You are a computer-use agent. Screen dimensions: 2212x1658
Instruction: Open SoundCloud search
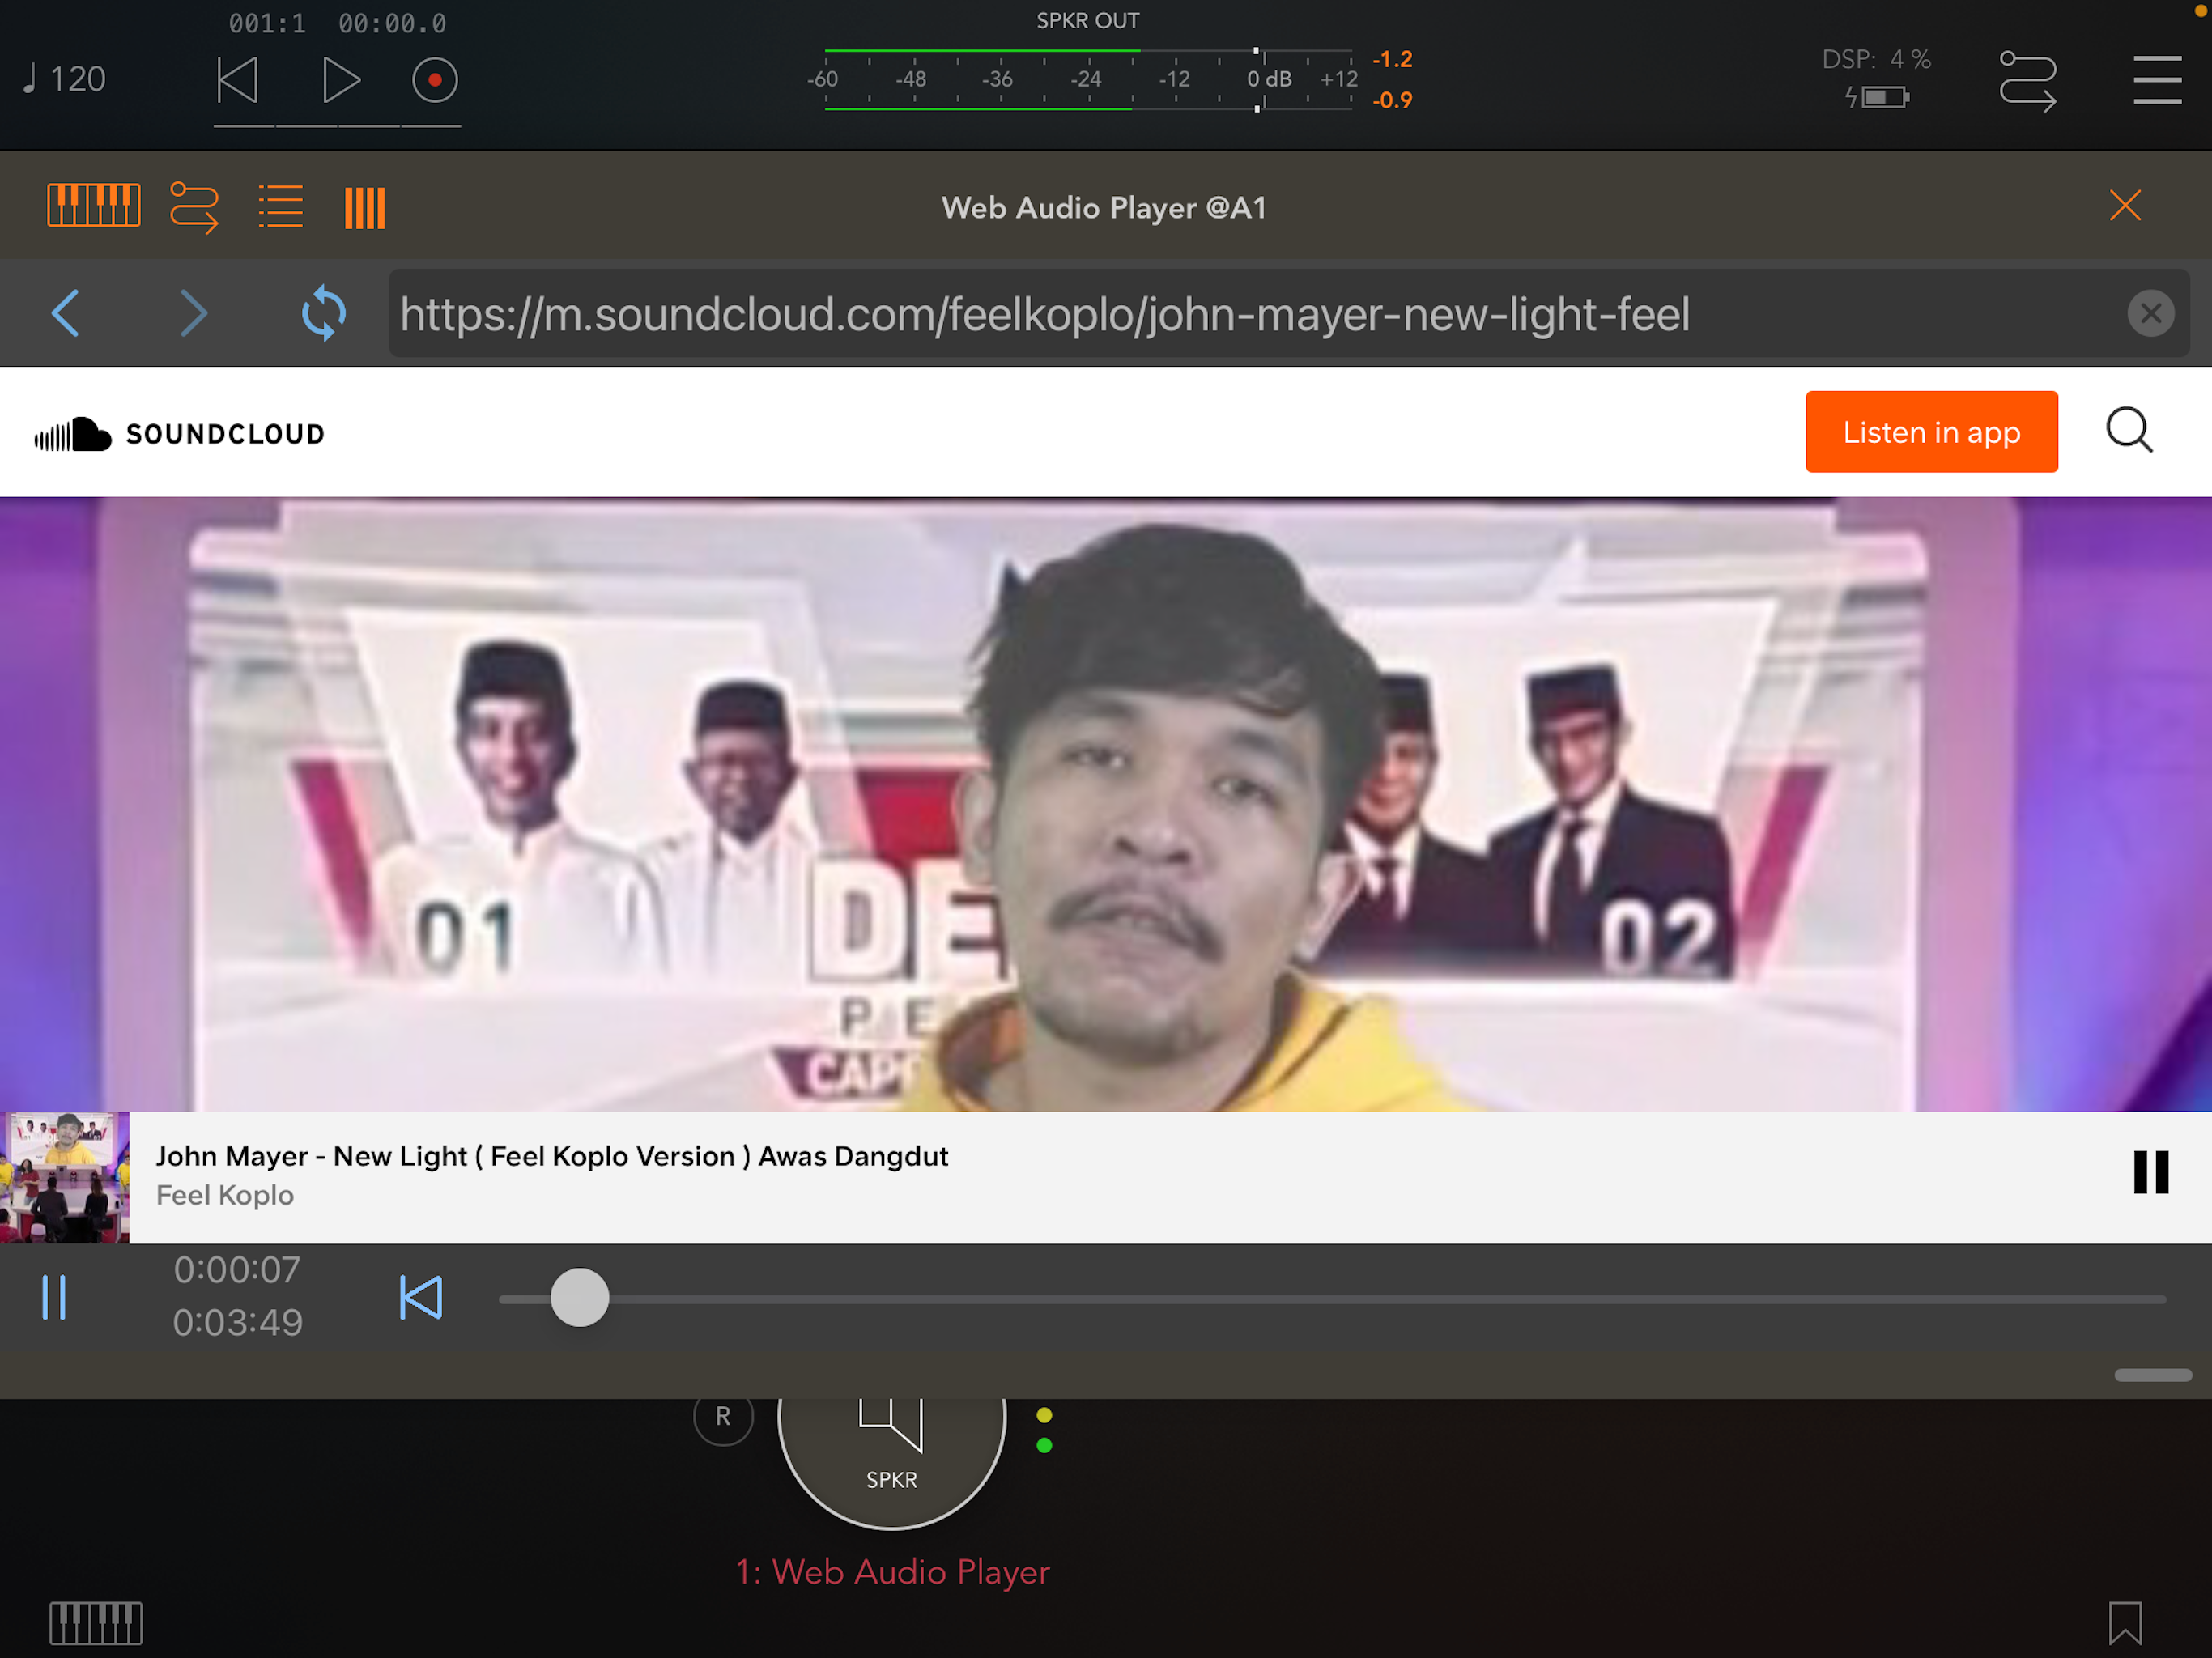[2128, 431]
